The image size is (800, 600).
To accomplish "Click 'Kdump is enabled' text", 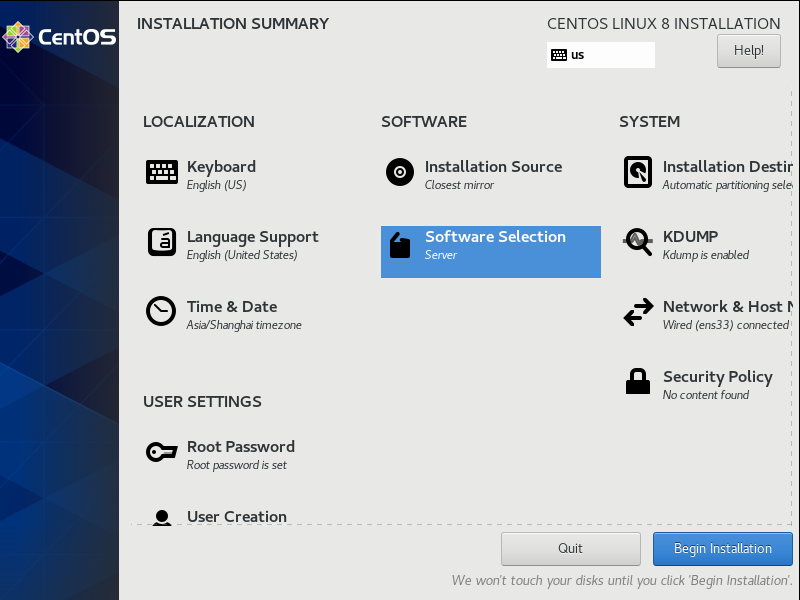I will (706, 255).
